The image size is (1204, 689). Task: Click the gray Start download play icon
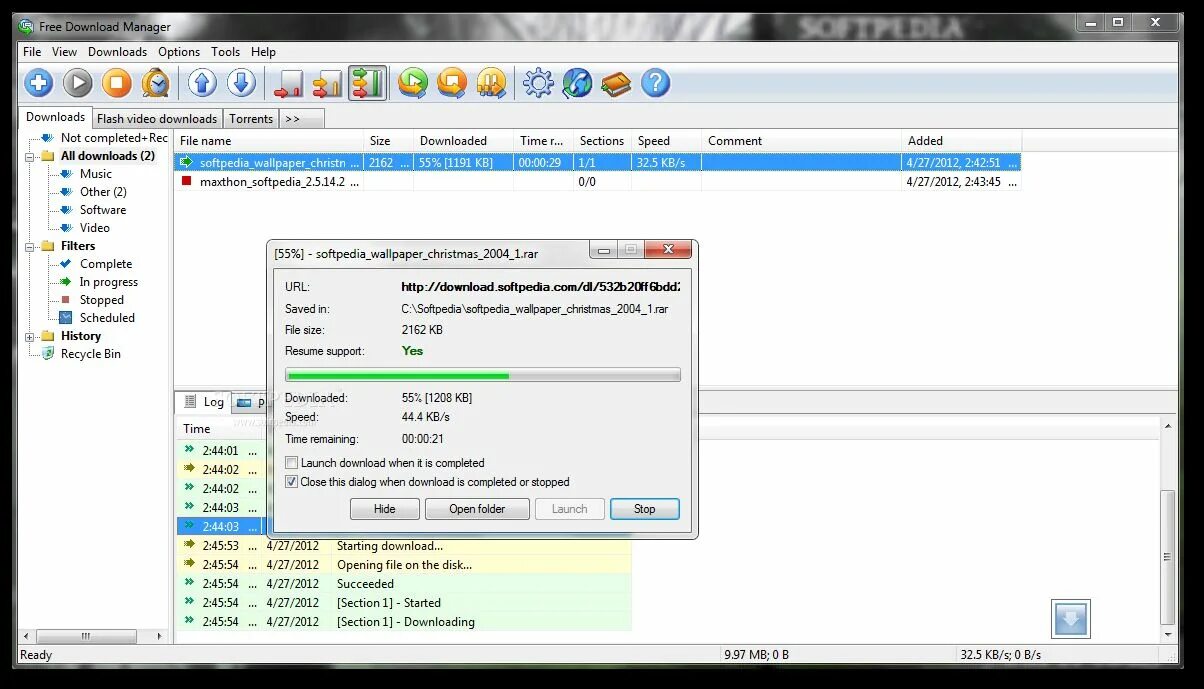78,83
